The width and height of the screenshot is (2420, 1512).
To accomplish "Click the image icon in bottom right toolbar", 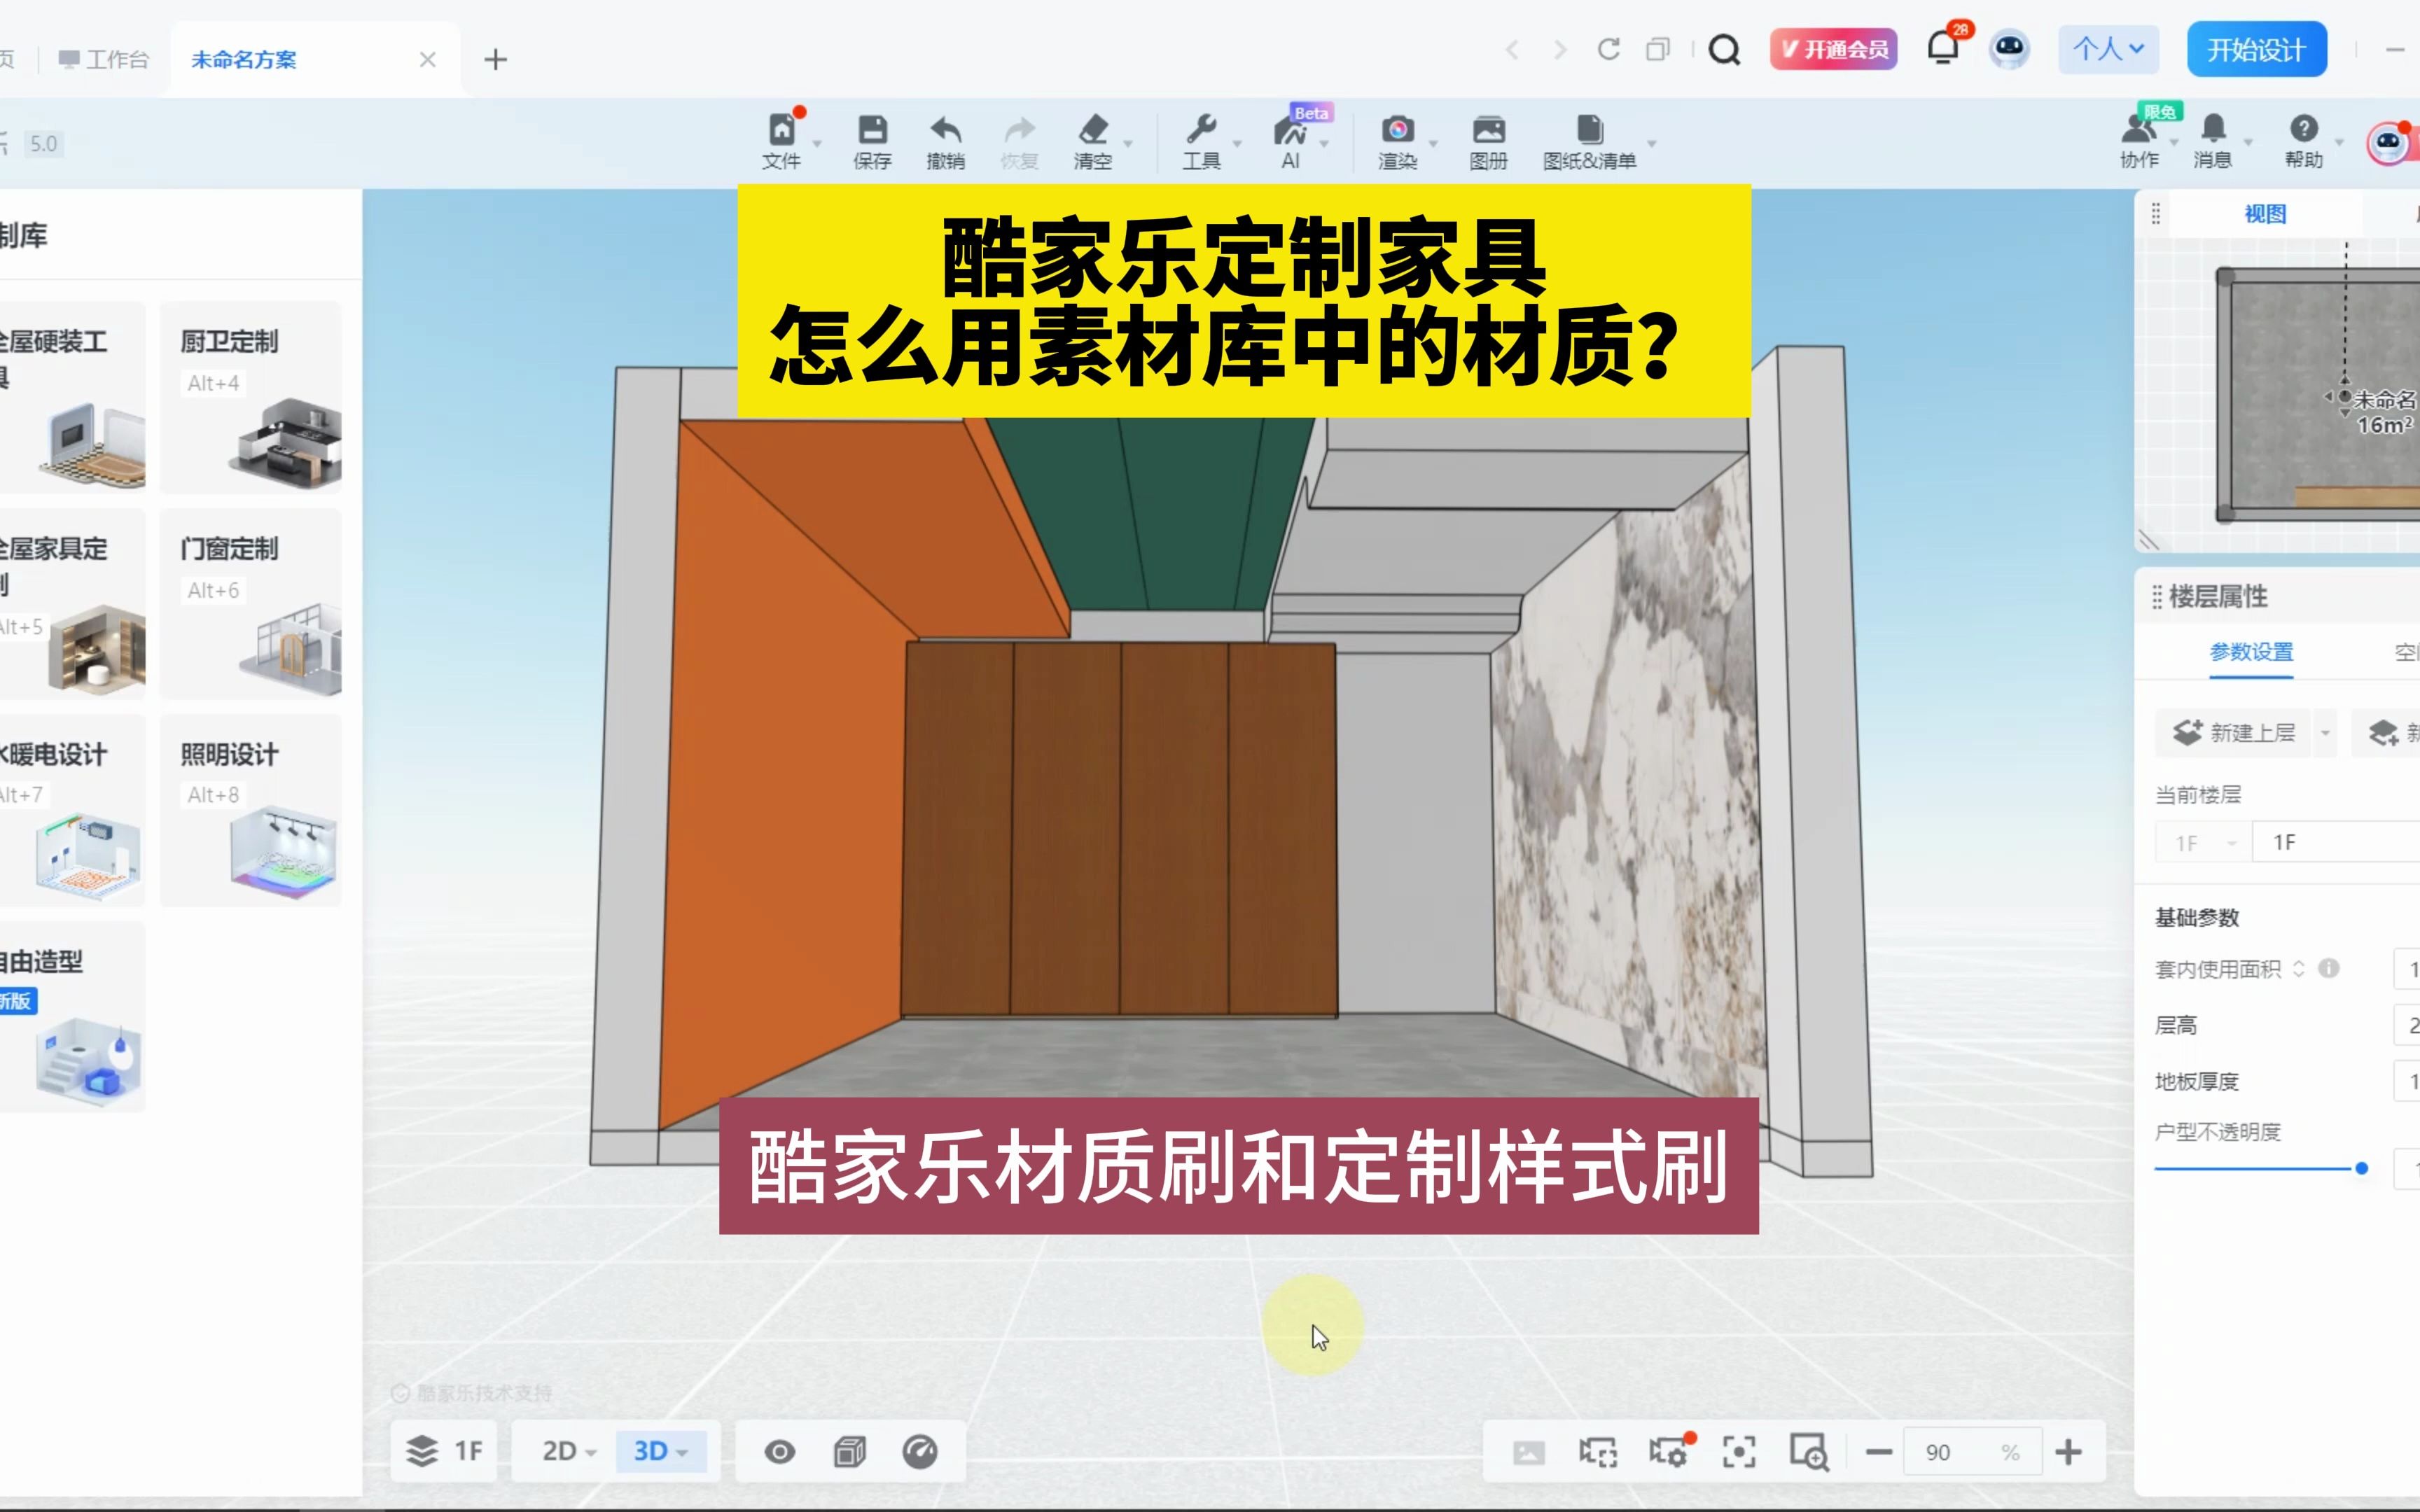I will coord(1528,1452).
